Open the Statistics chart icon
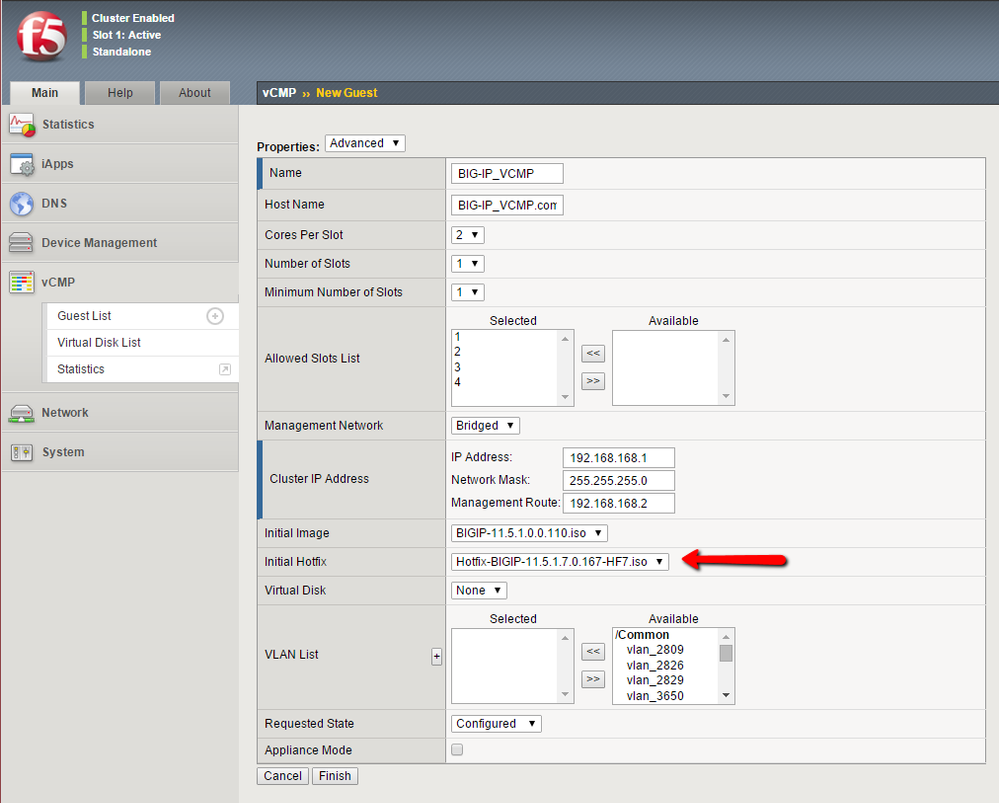This screenshot has width=999, height=803. 22,125
